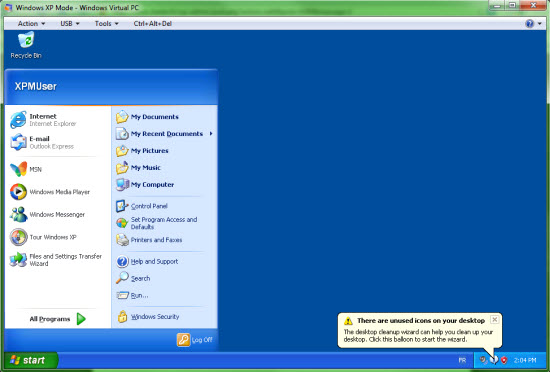Screen dimensions: 550x372
Task: Click the 'My Computer' label
Action: (152, 184)
